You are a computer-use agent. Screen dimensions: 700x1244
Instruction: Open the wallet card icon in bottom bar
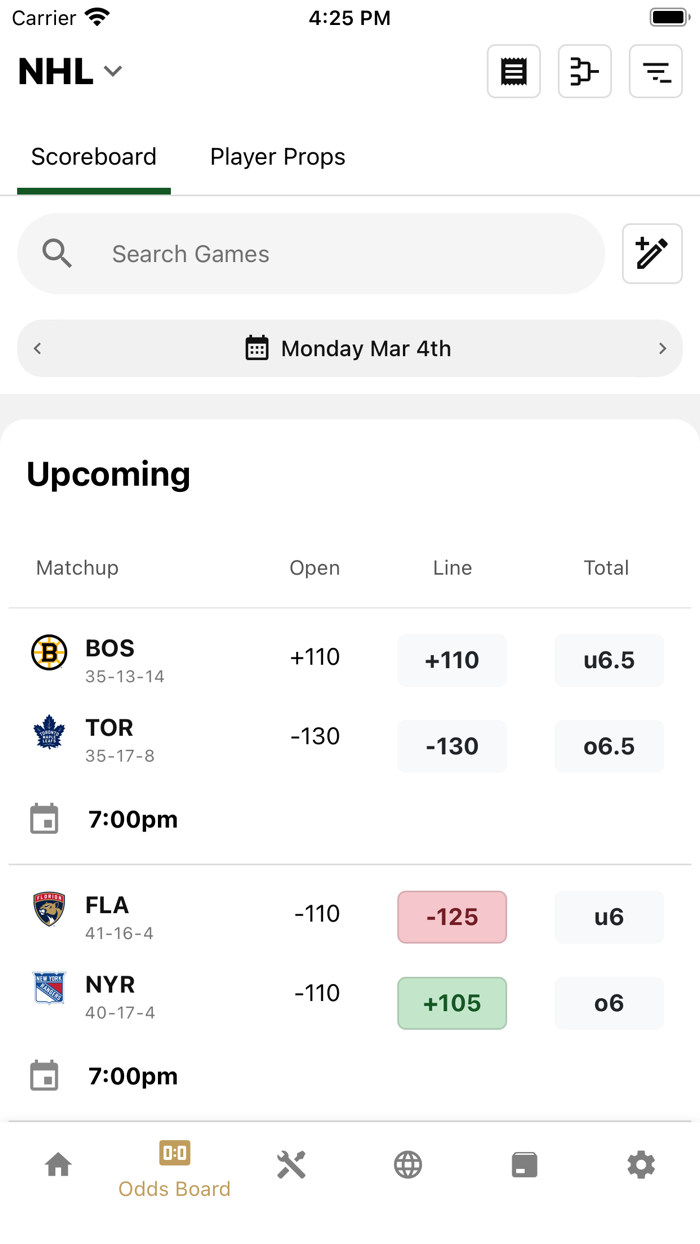[x=524, y=1164]
